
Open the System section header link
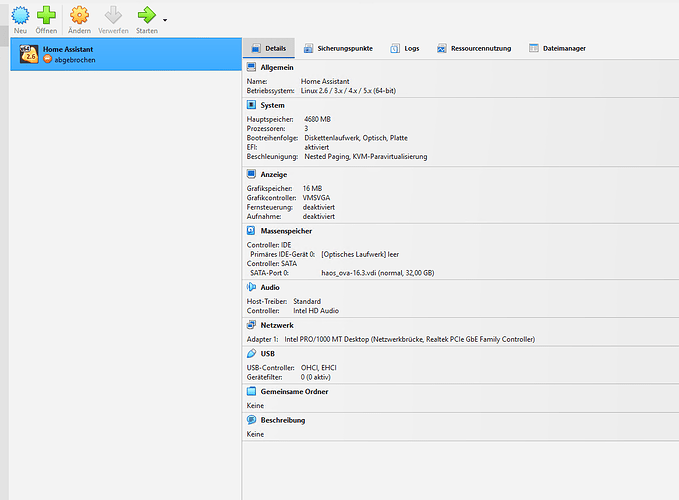tap(272, 105)
